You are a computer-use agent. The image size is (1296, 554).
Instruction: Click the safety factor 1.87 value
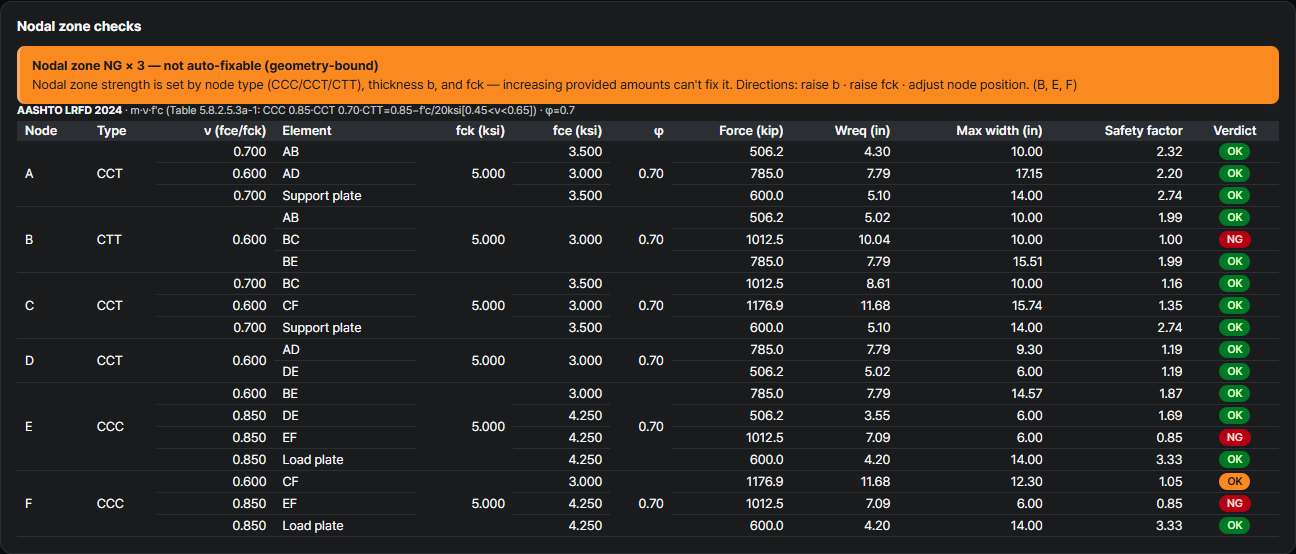coord(1170,394)
